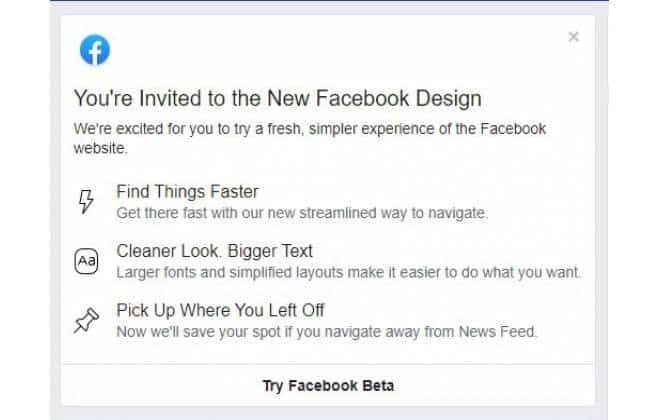Click the gray margin left of the dialog

pyautogui.click(x=55, y=210)
